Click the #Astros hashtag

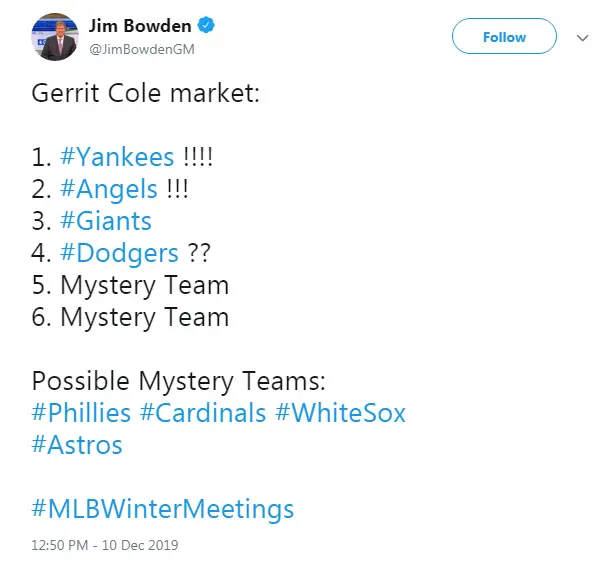(x=77, y=445)
